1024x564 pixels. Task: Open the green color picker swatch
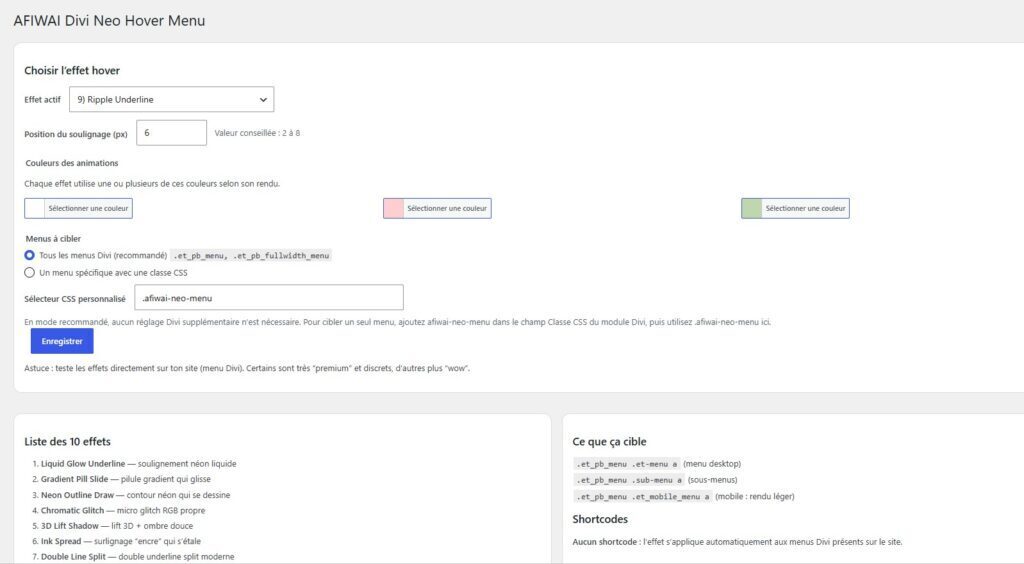click(752, 208)
